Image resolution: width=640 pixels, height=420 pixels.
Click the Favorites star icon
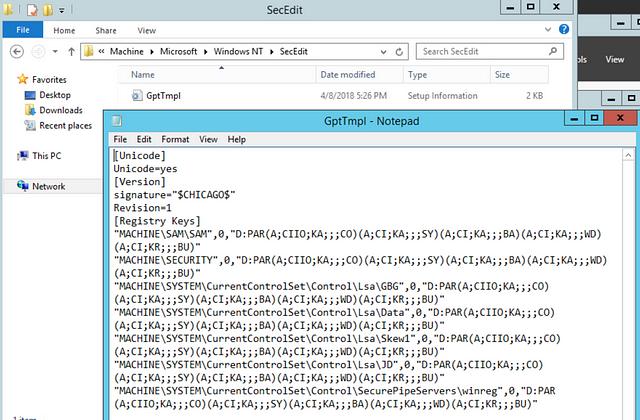(x=22, y=79)
